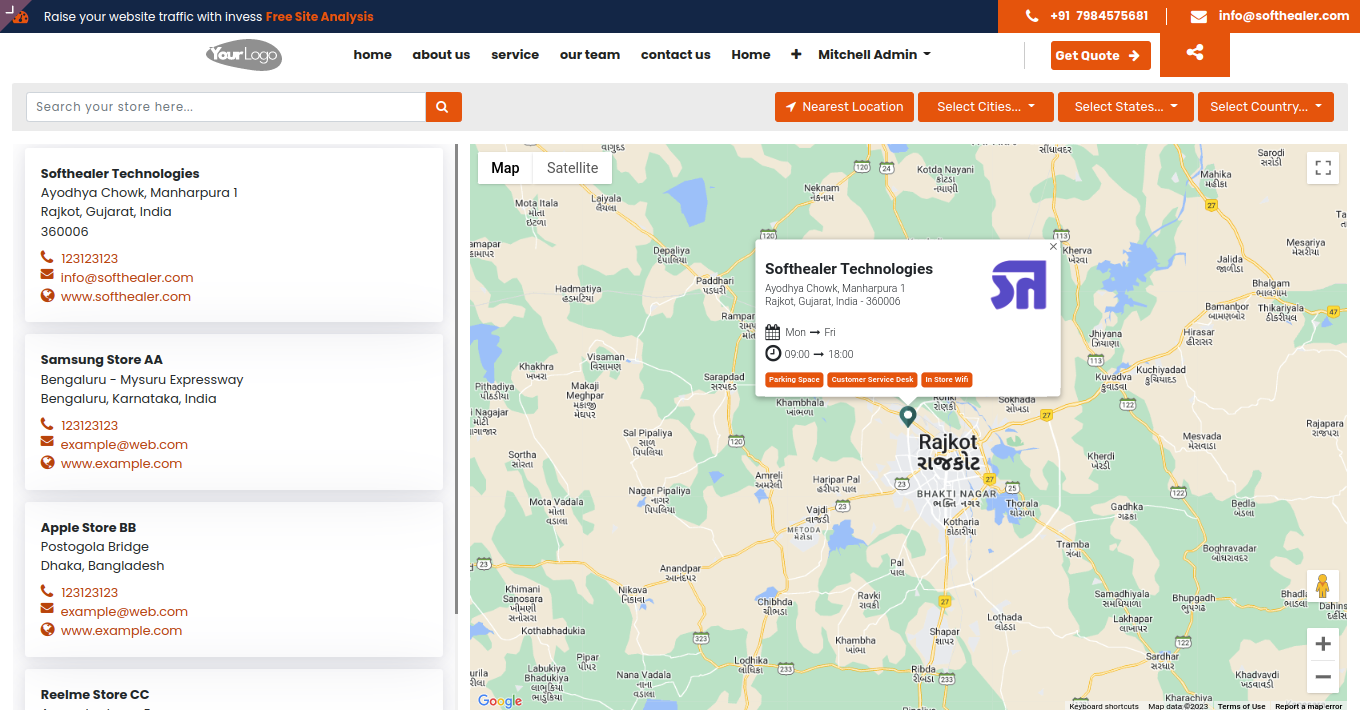
Task: Click the orange search magnifier button
Action: click(x=443, y=107)
